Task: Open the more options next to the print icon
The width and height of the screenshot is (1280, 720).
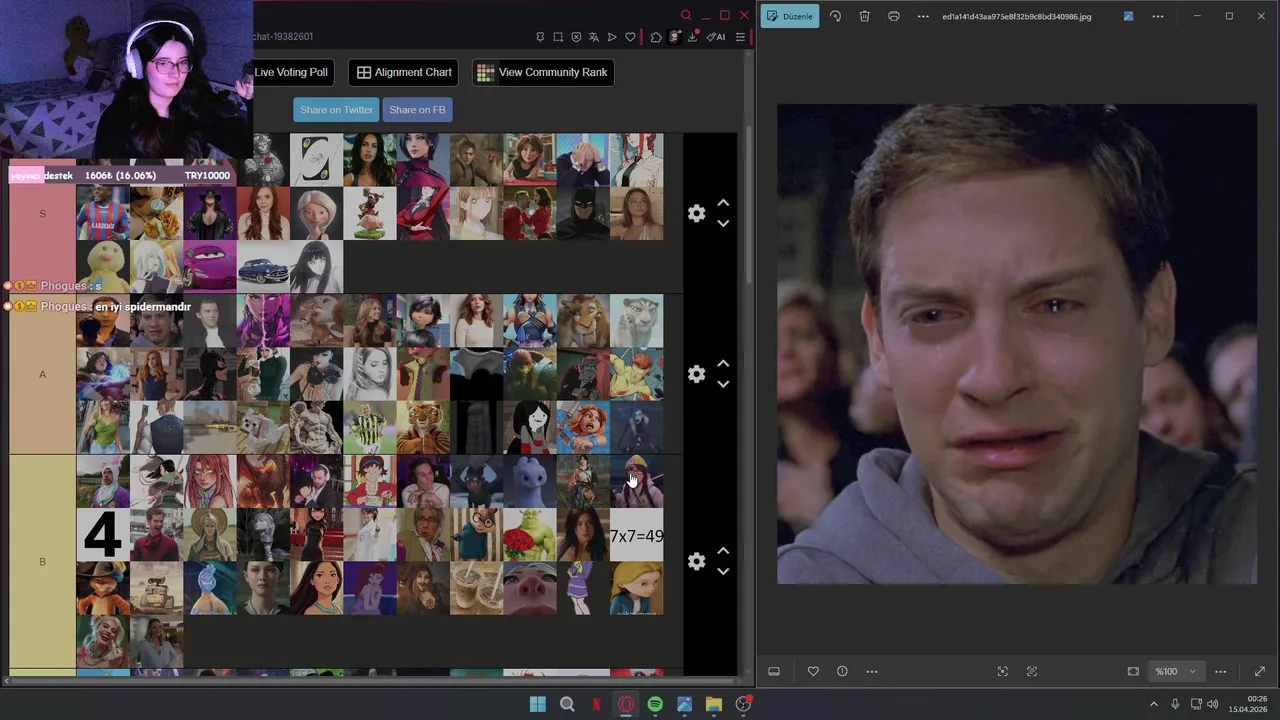Action: click(x=923, y=16)
